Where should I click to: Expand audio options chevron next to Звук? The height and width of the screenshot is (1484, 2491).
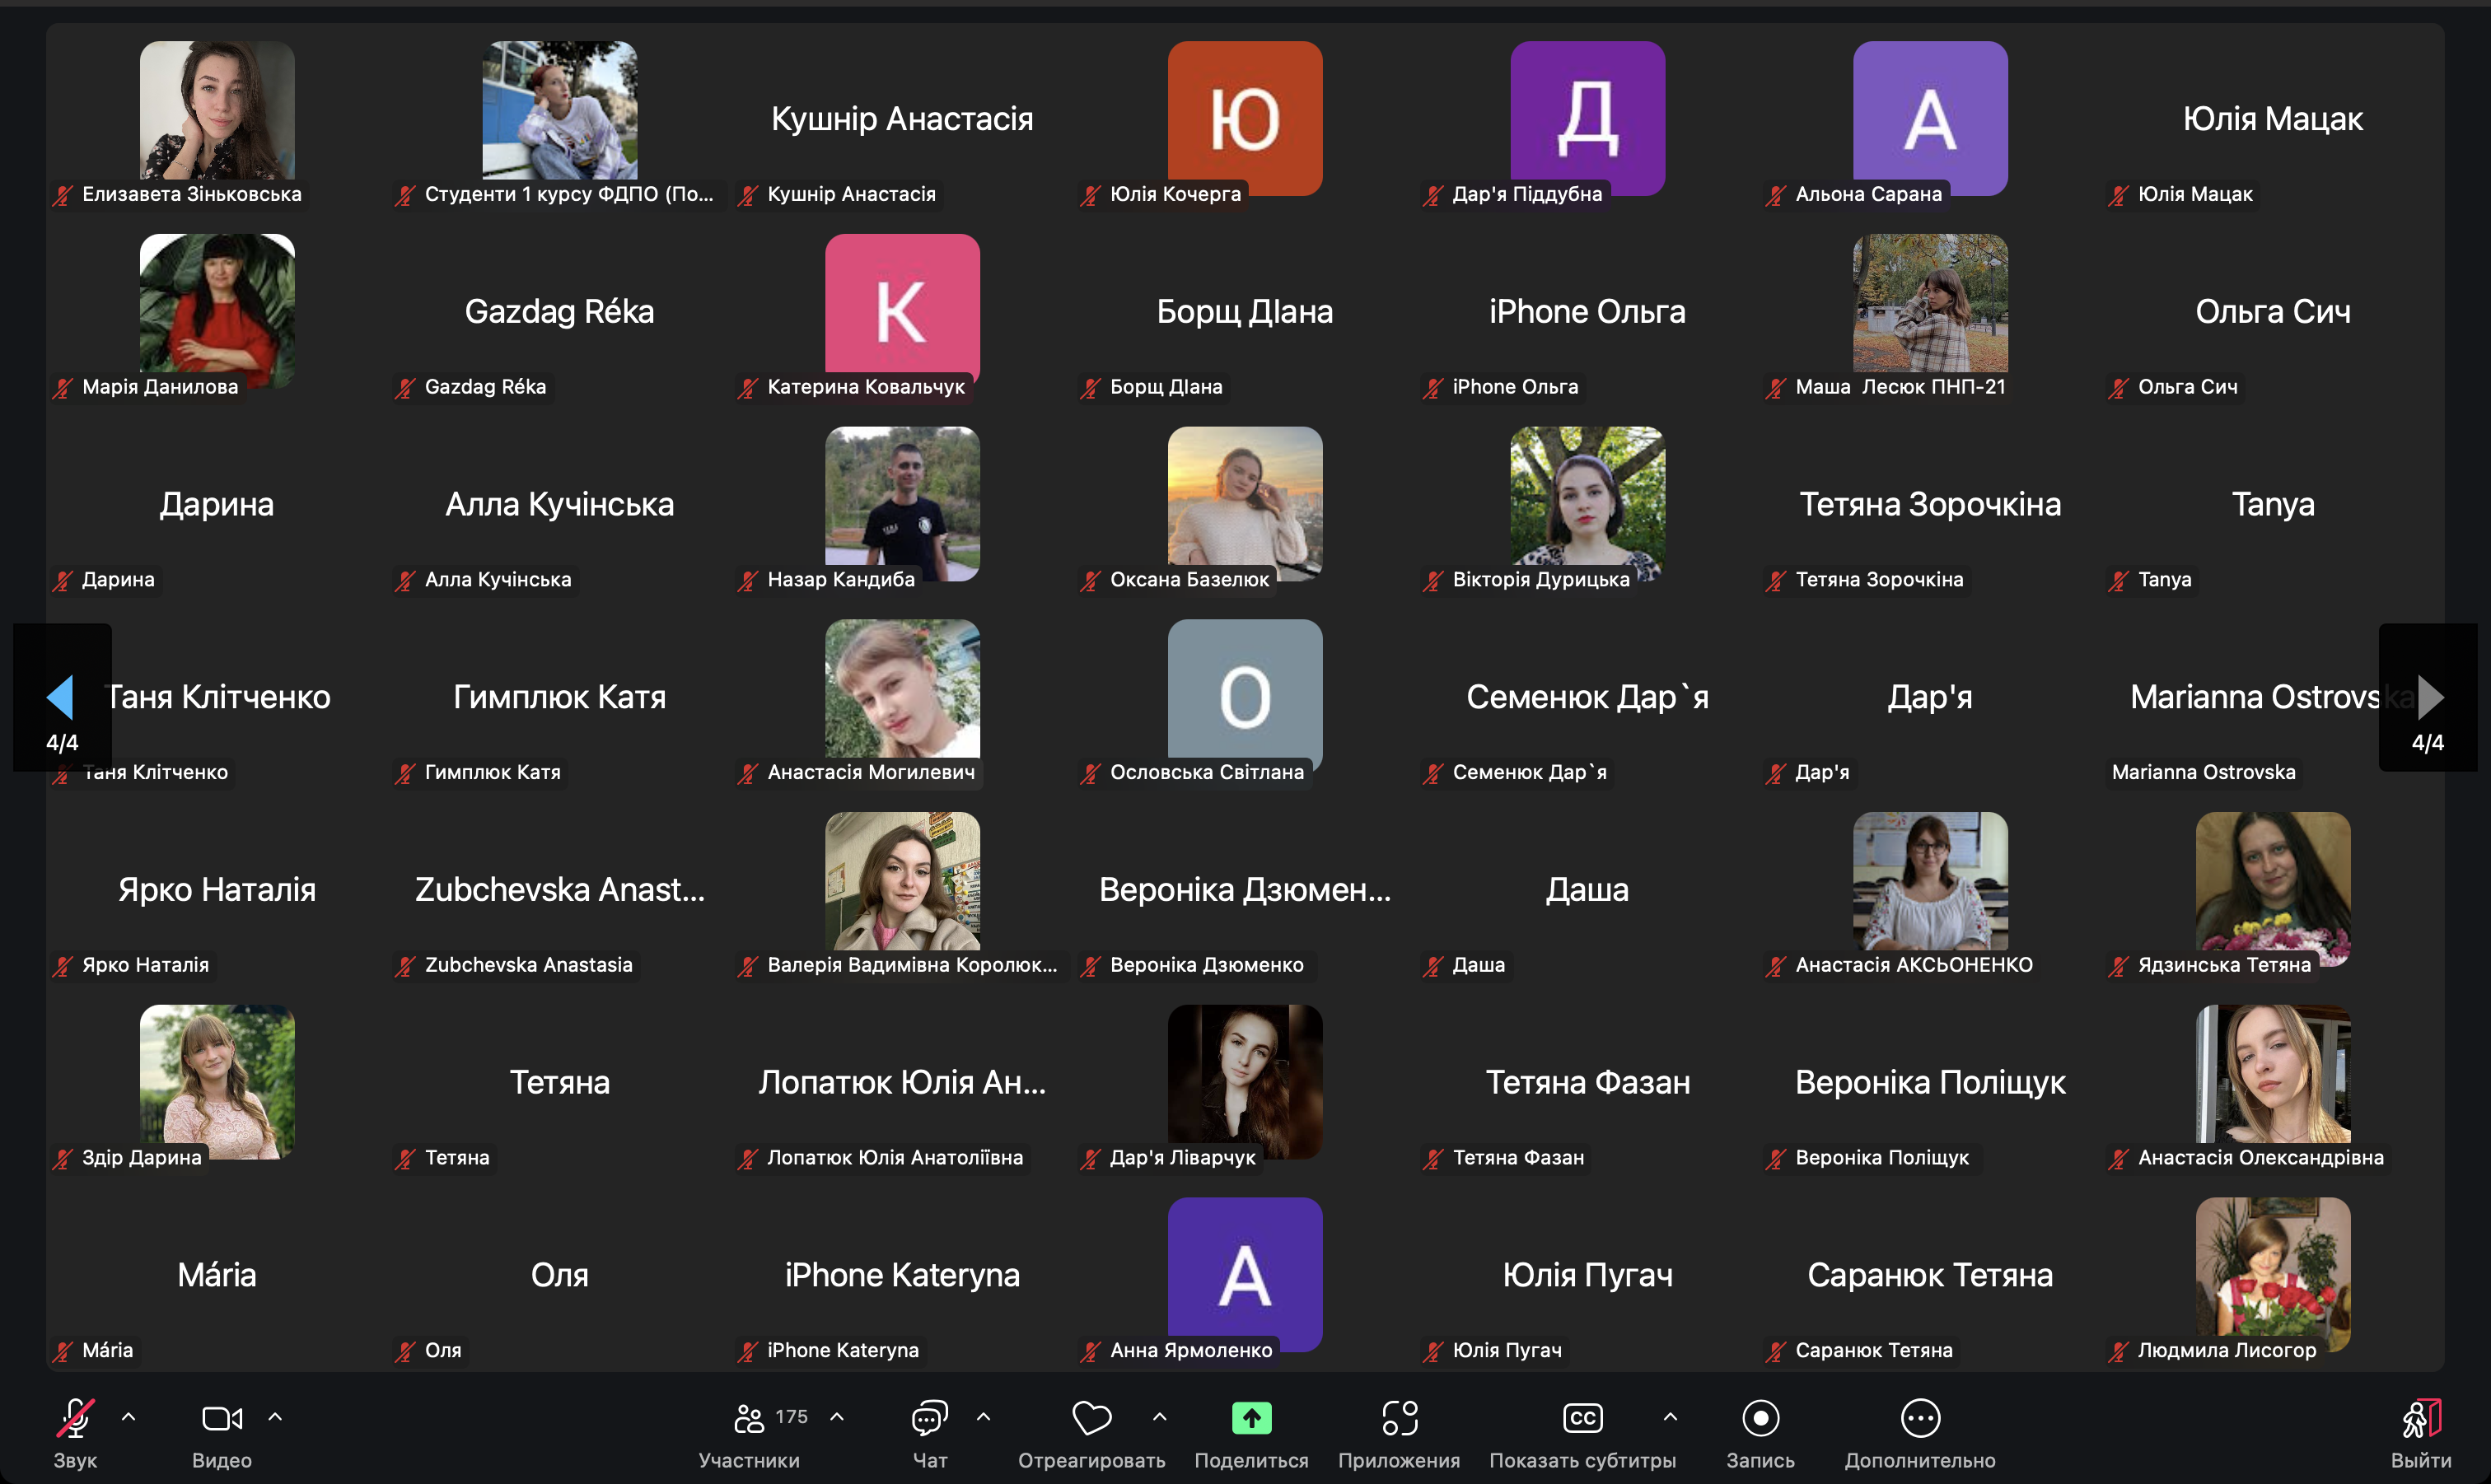coord(129,1416)
